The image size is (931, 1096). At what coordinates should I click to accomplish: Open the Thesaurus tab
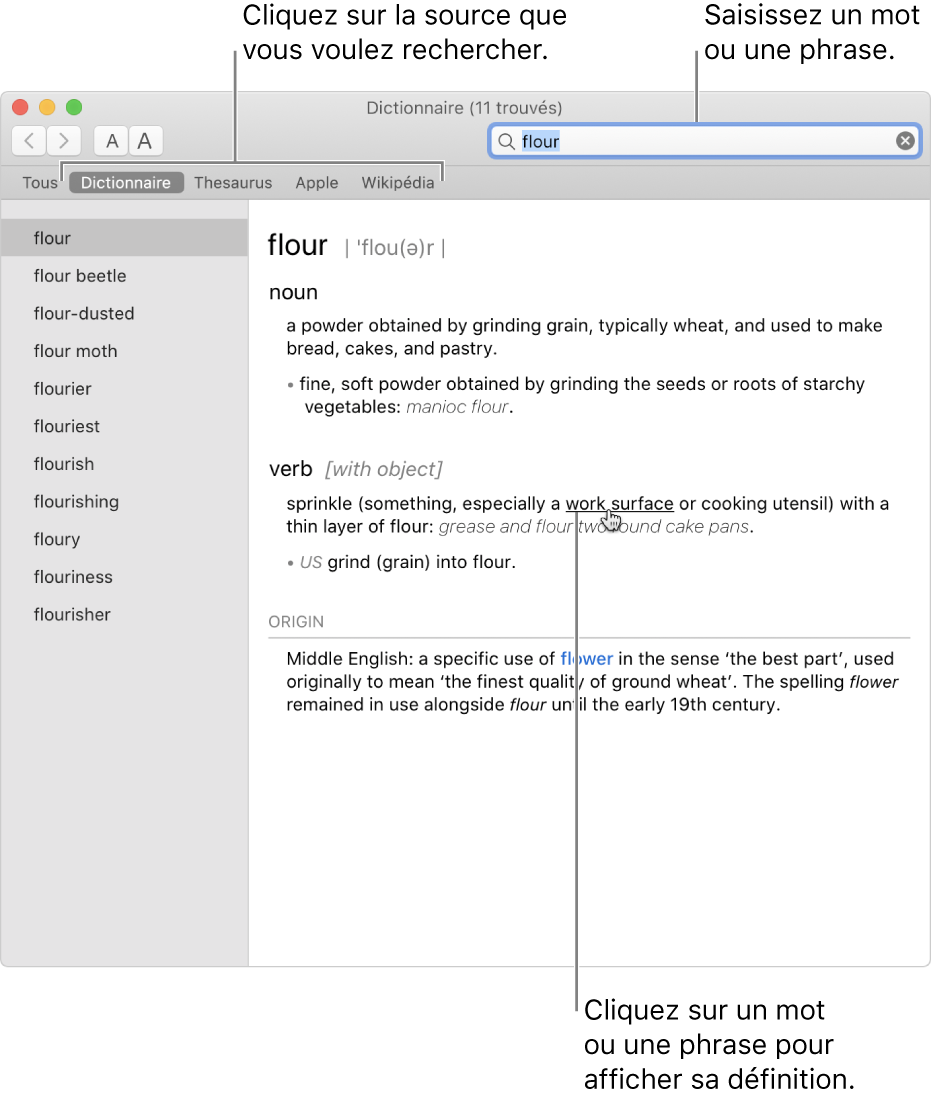(x=233, y=183)
